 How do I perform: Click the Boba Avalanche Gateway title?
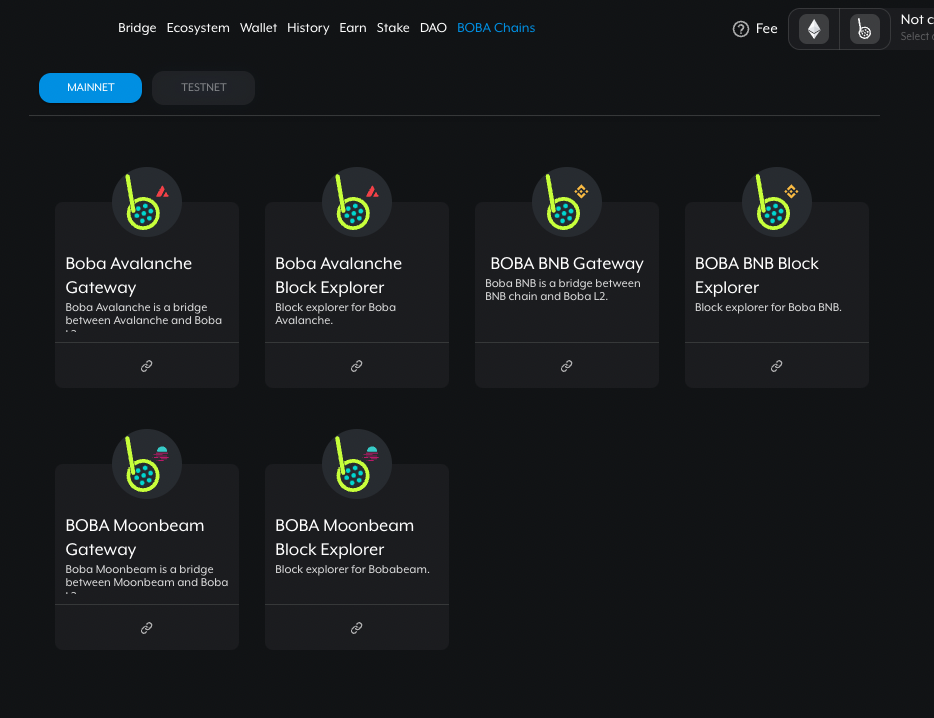pyautogui.click(x=129, y=275)
